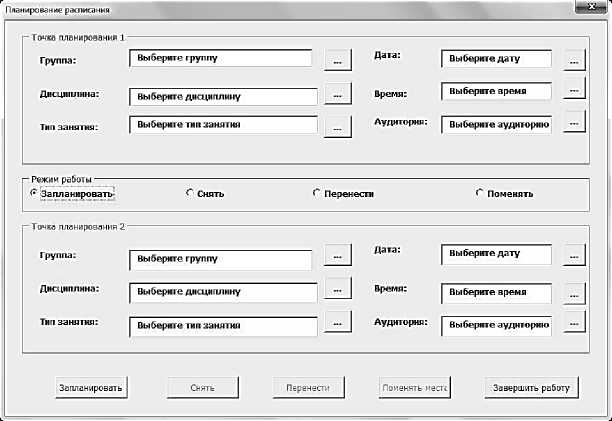Browse auditoriums in planning point 2
Viewport: 612px width, 421px height.
(573, 324)
